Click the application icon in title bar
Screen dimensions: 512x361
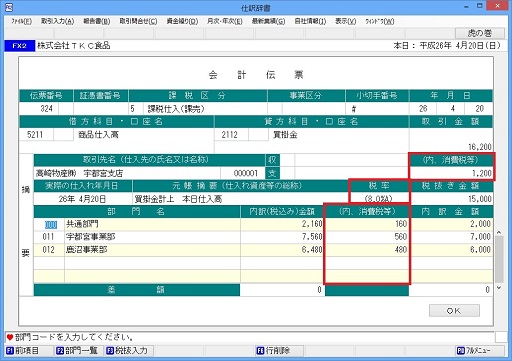[9, 7]
